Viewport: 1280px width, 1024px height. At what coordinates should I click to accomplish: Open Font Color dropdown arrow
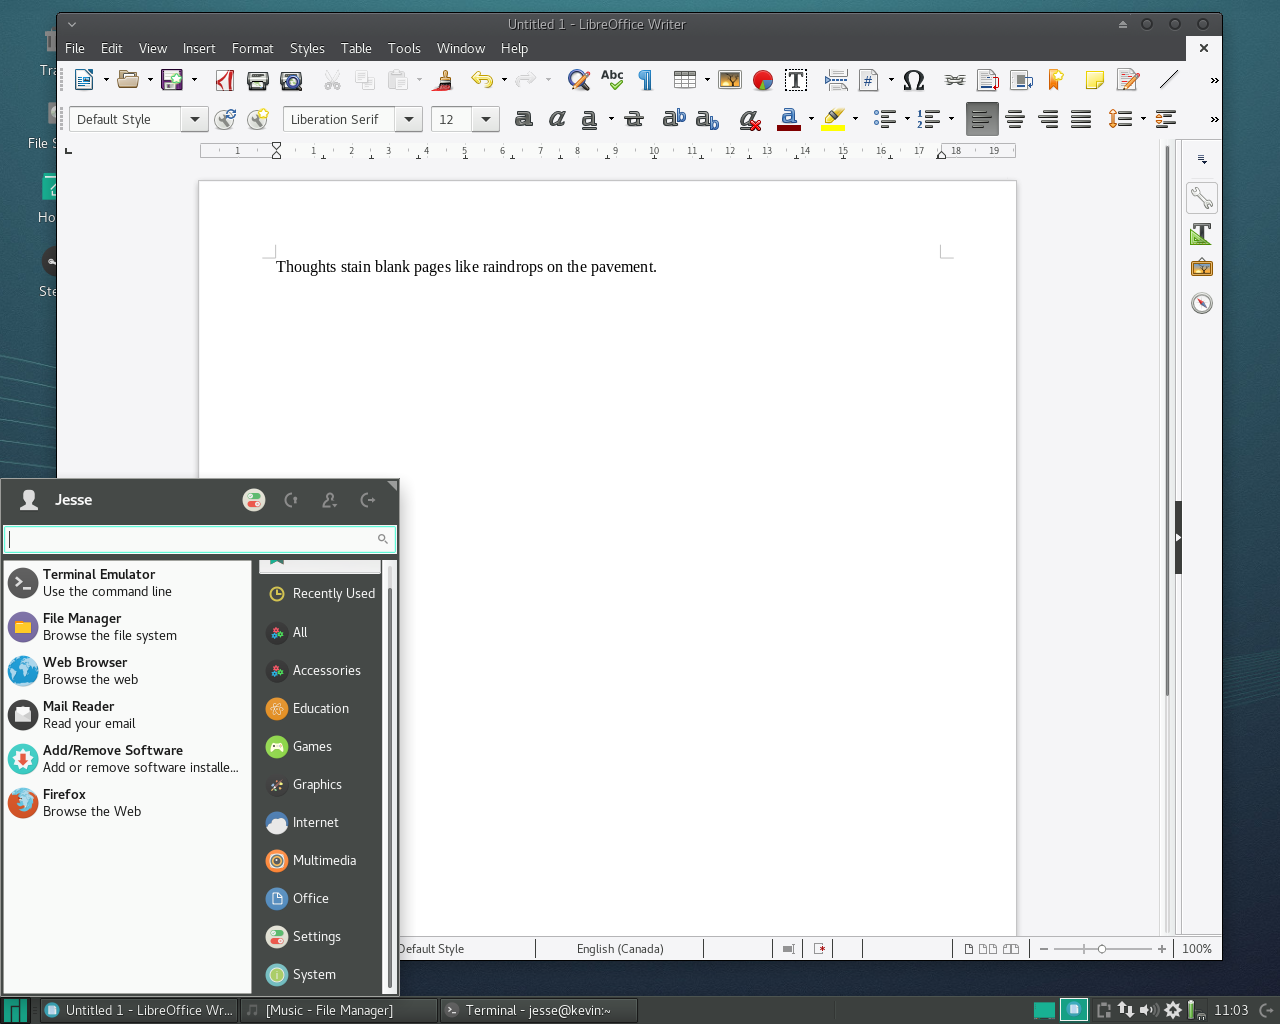click(811, 119)
